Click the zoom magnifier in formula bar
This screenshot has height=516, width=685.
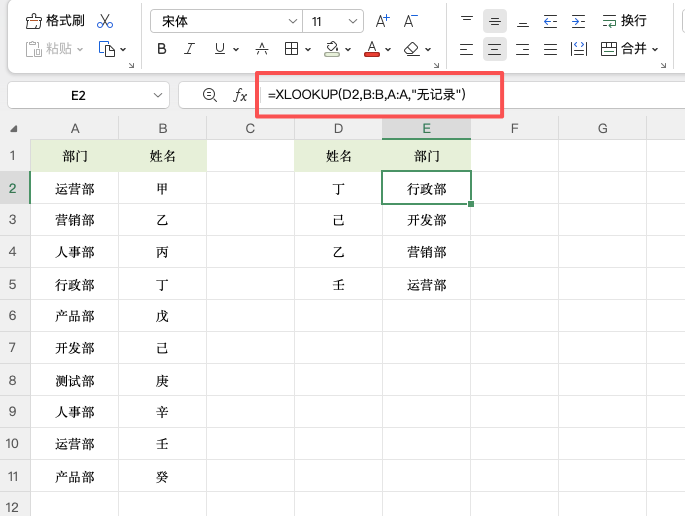(210, 95)
